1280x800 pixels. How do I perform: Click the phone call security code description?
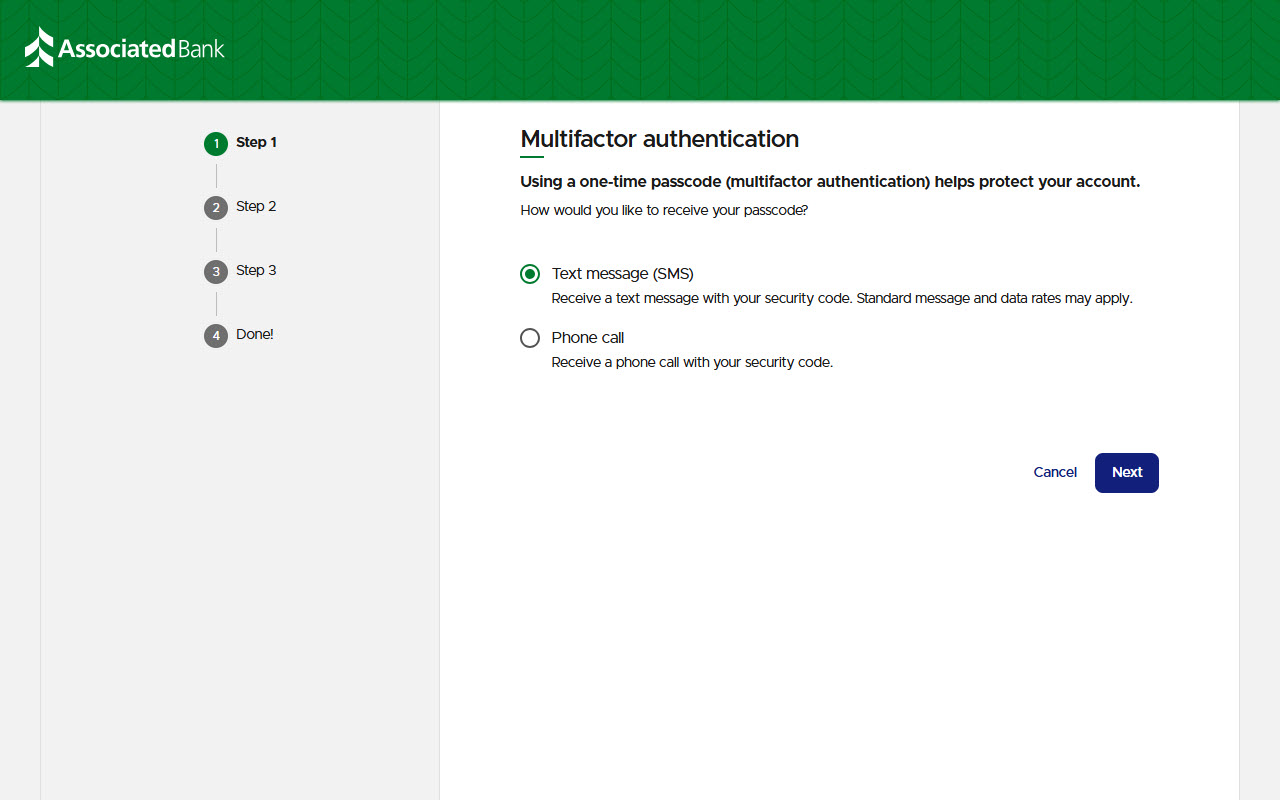692,362
